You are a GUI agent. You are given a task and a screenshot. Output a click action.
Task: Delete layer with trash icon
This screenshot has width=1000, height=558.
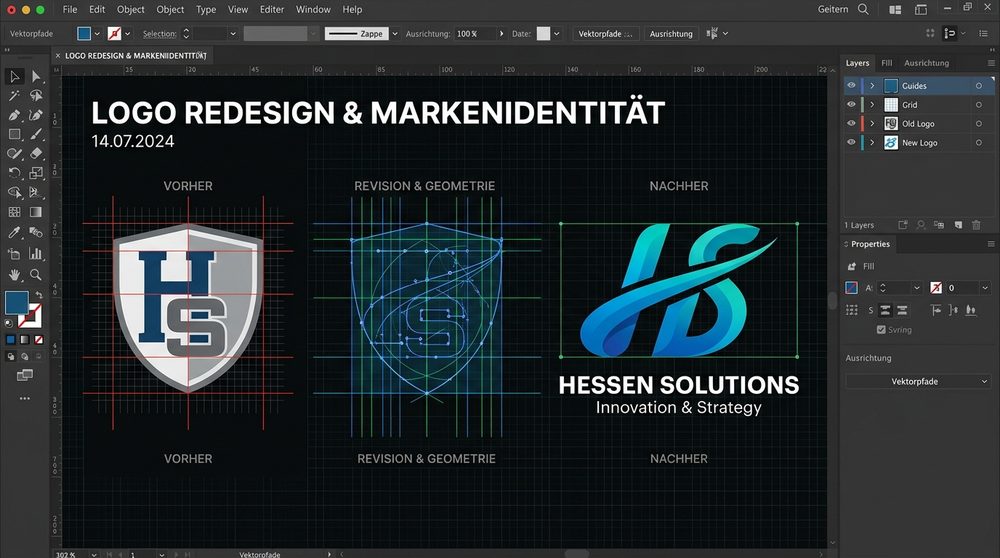click(x=976, y=225)
